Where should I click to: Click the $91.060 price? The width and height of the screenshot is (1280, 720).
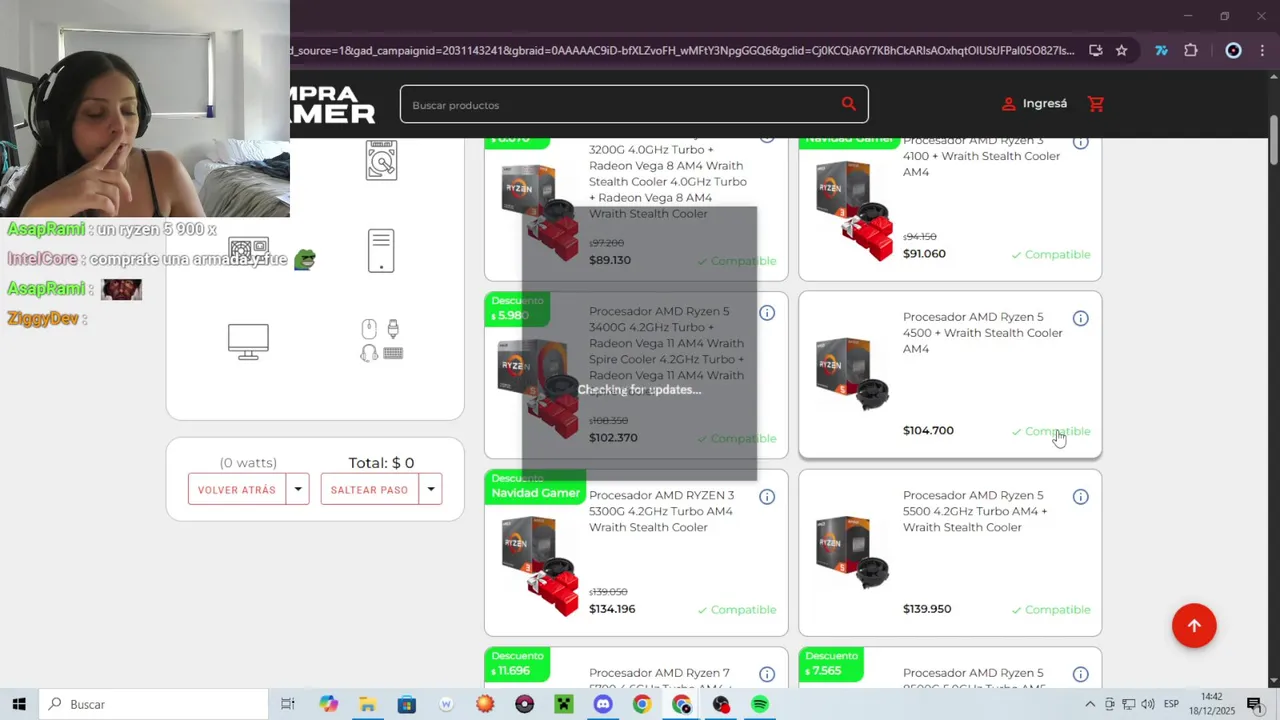(x=924, y=254)
